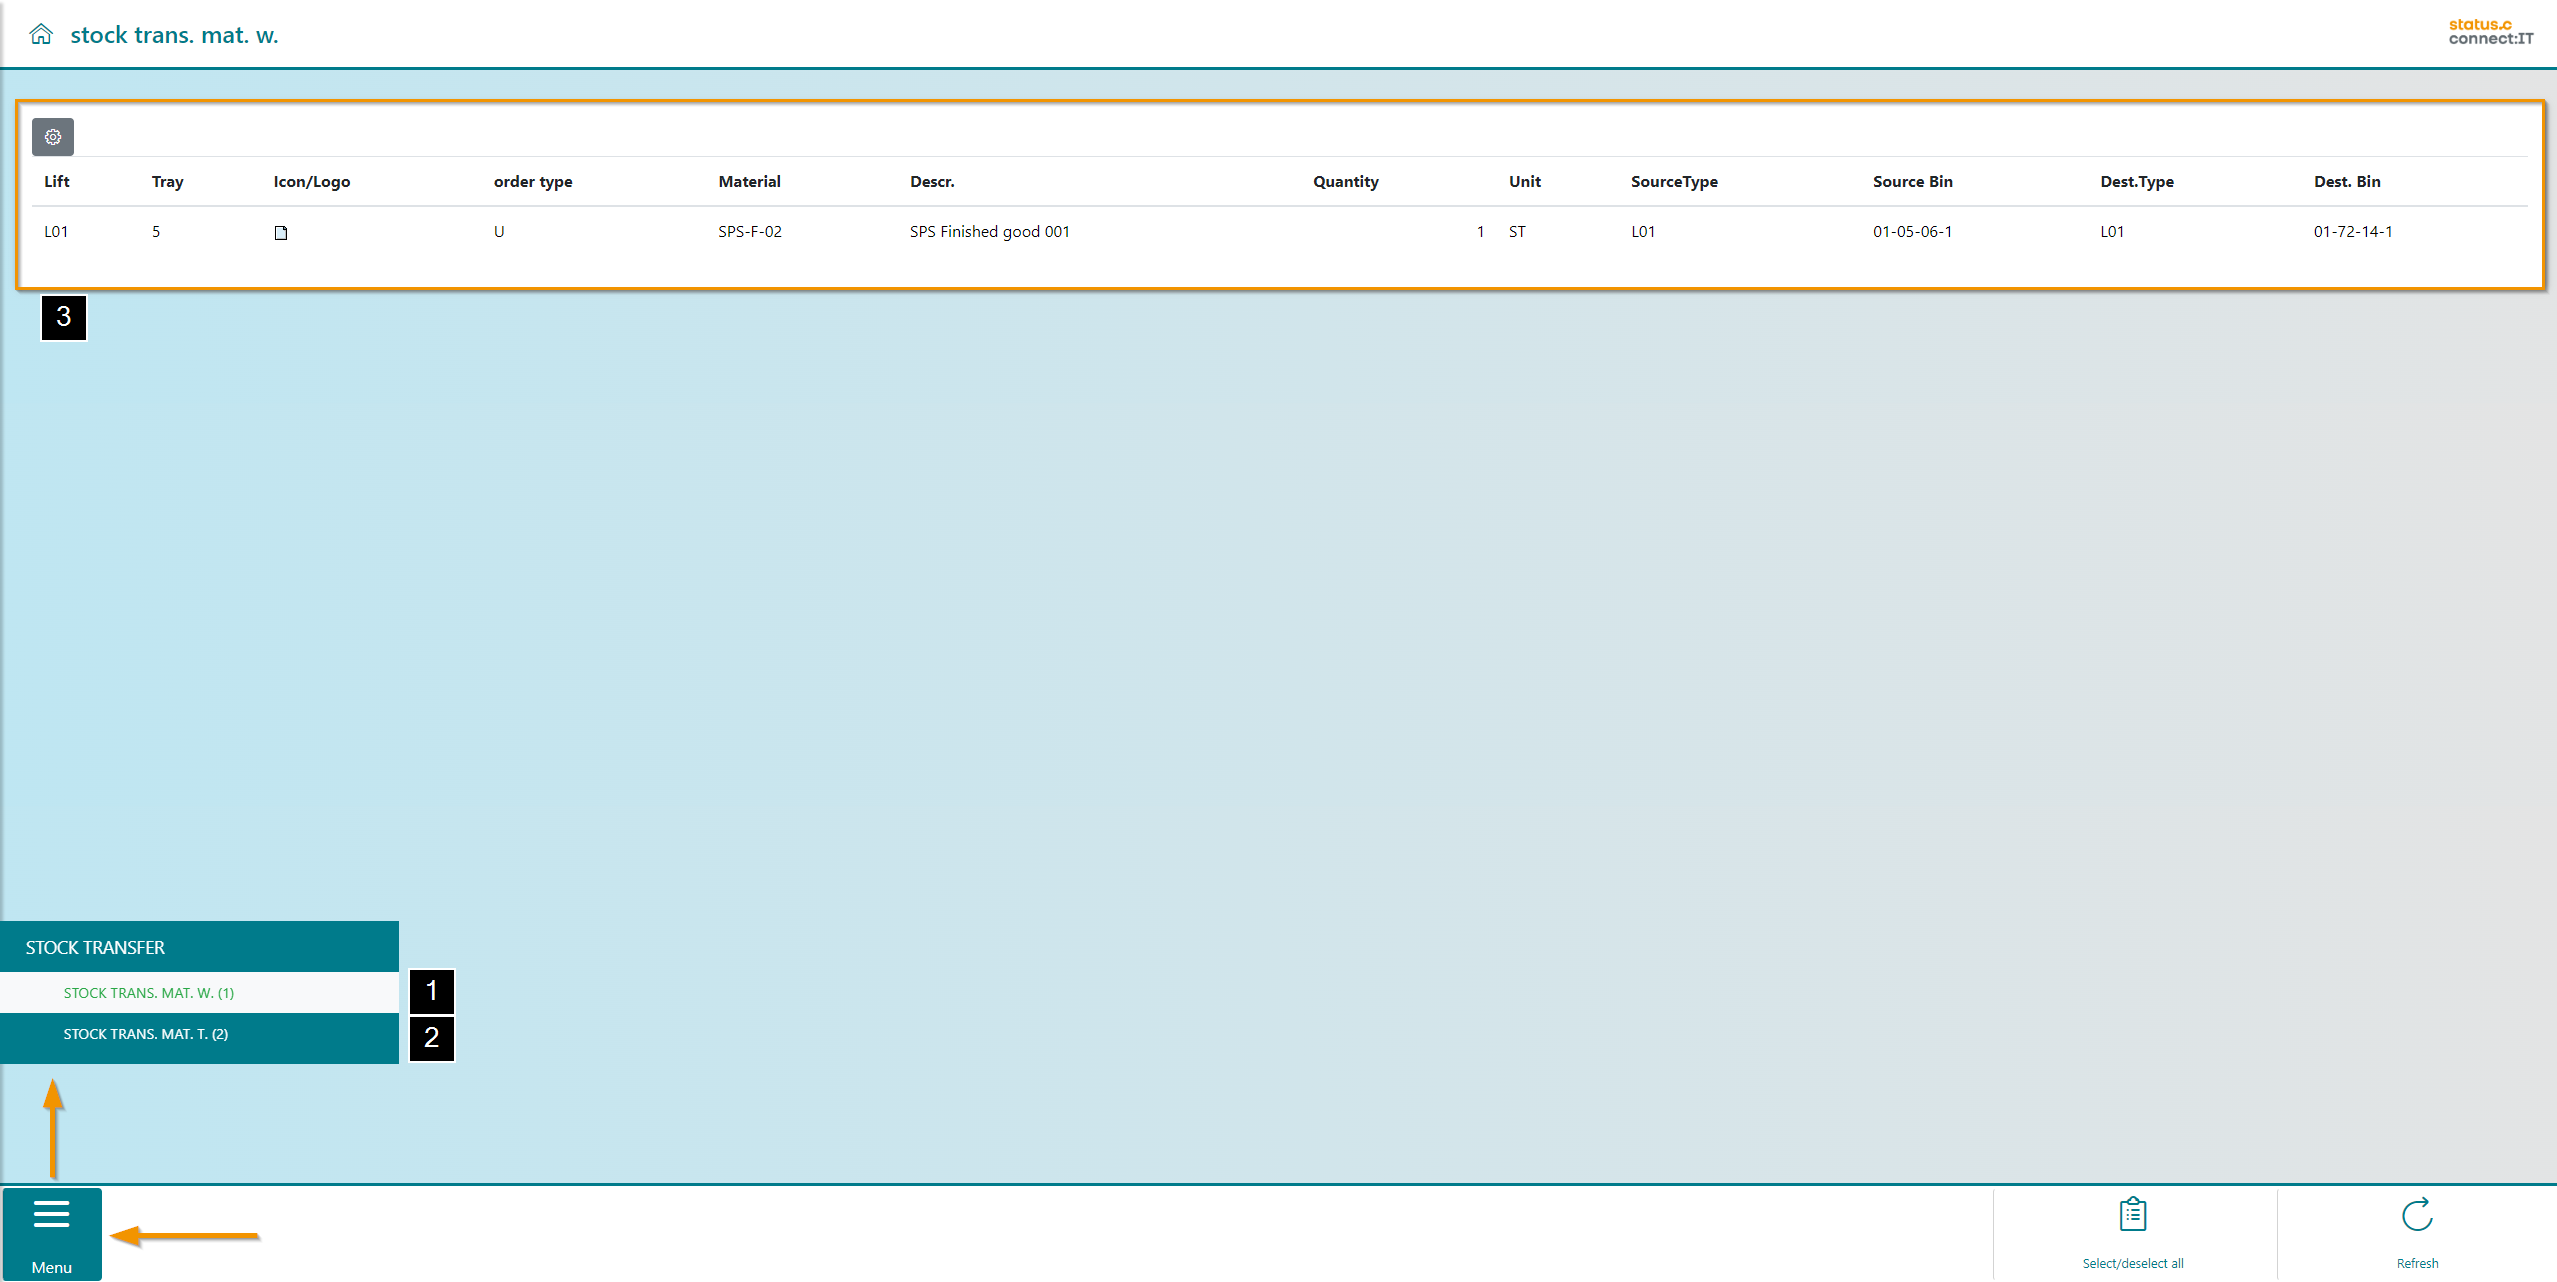
Task: Select STOCK TRANS. MAT. T. (2) menu entry
Action: point(146,1034)
